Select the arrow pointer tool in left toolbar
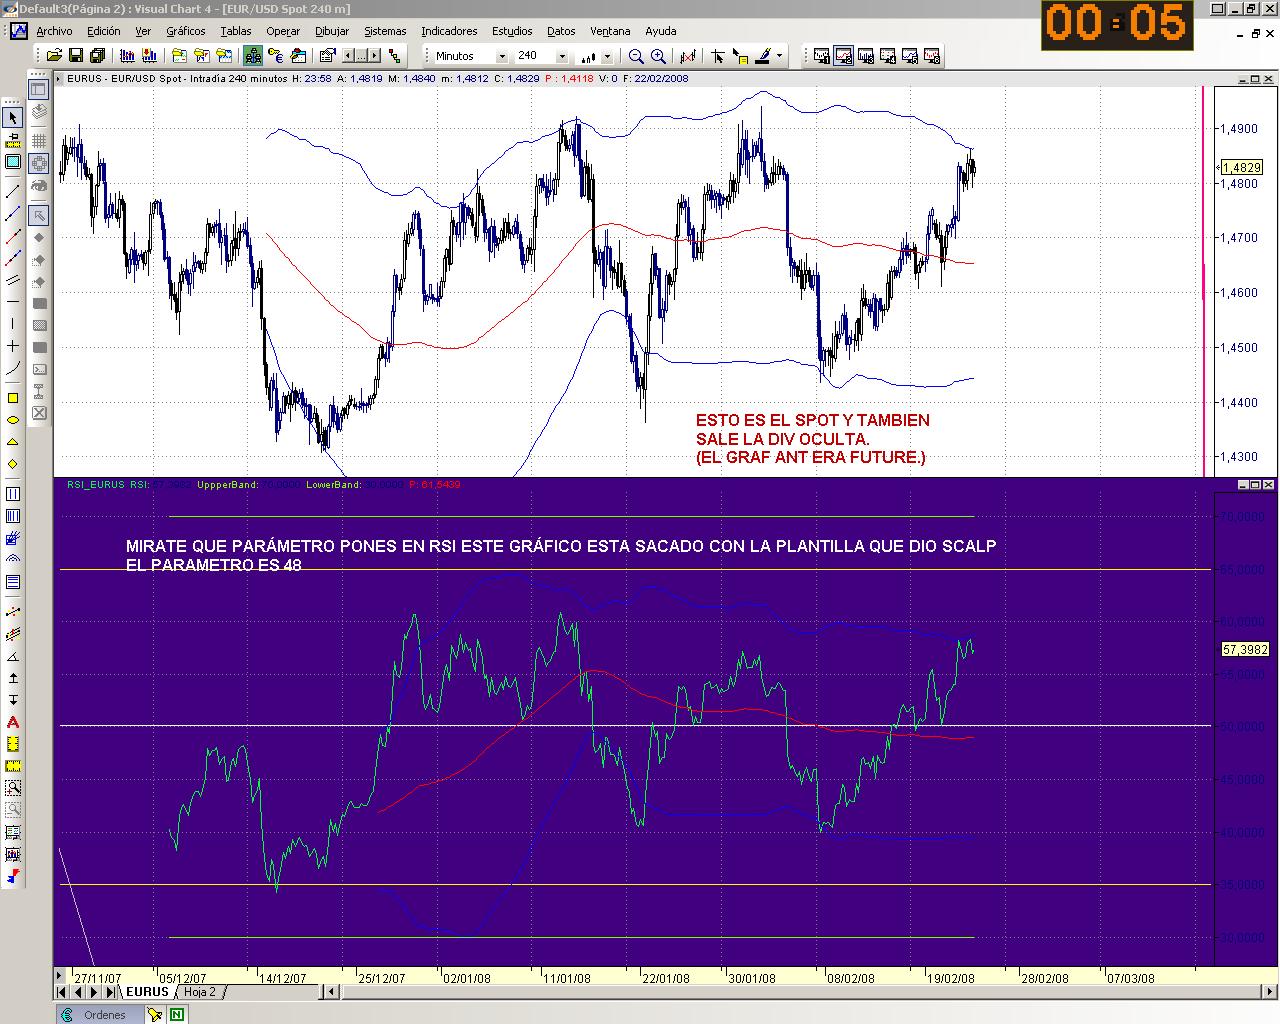1280x1024 pixels. tap(13, 118)
